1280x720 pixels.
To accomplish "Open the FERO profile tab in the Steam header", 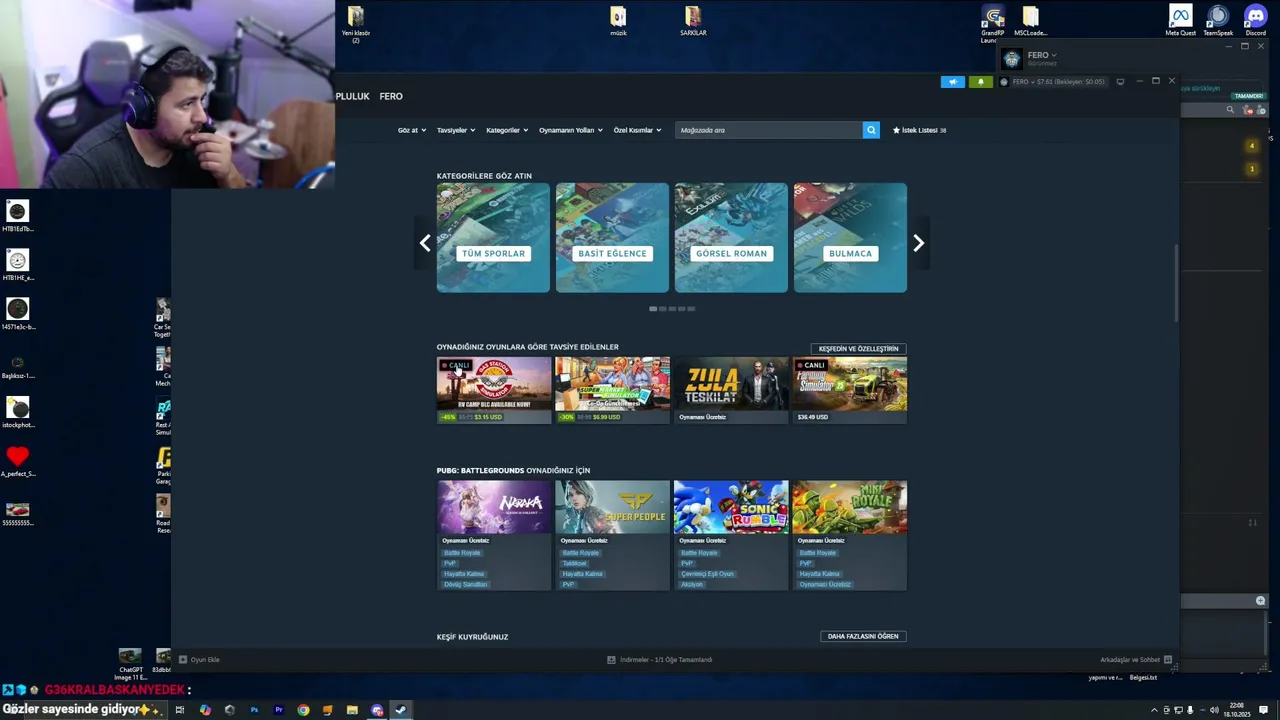I will pyautogui.click(x=391, y=96).
